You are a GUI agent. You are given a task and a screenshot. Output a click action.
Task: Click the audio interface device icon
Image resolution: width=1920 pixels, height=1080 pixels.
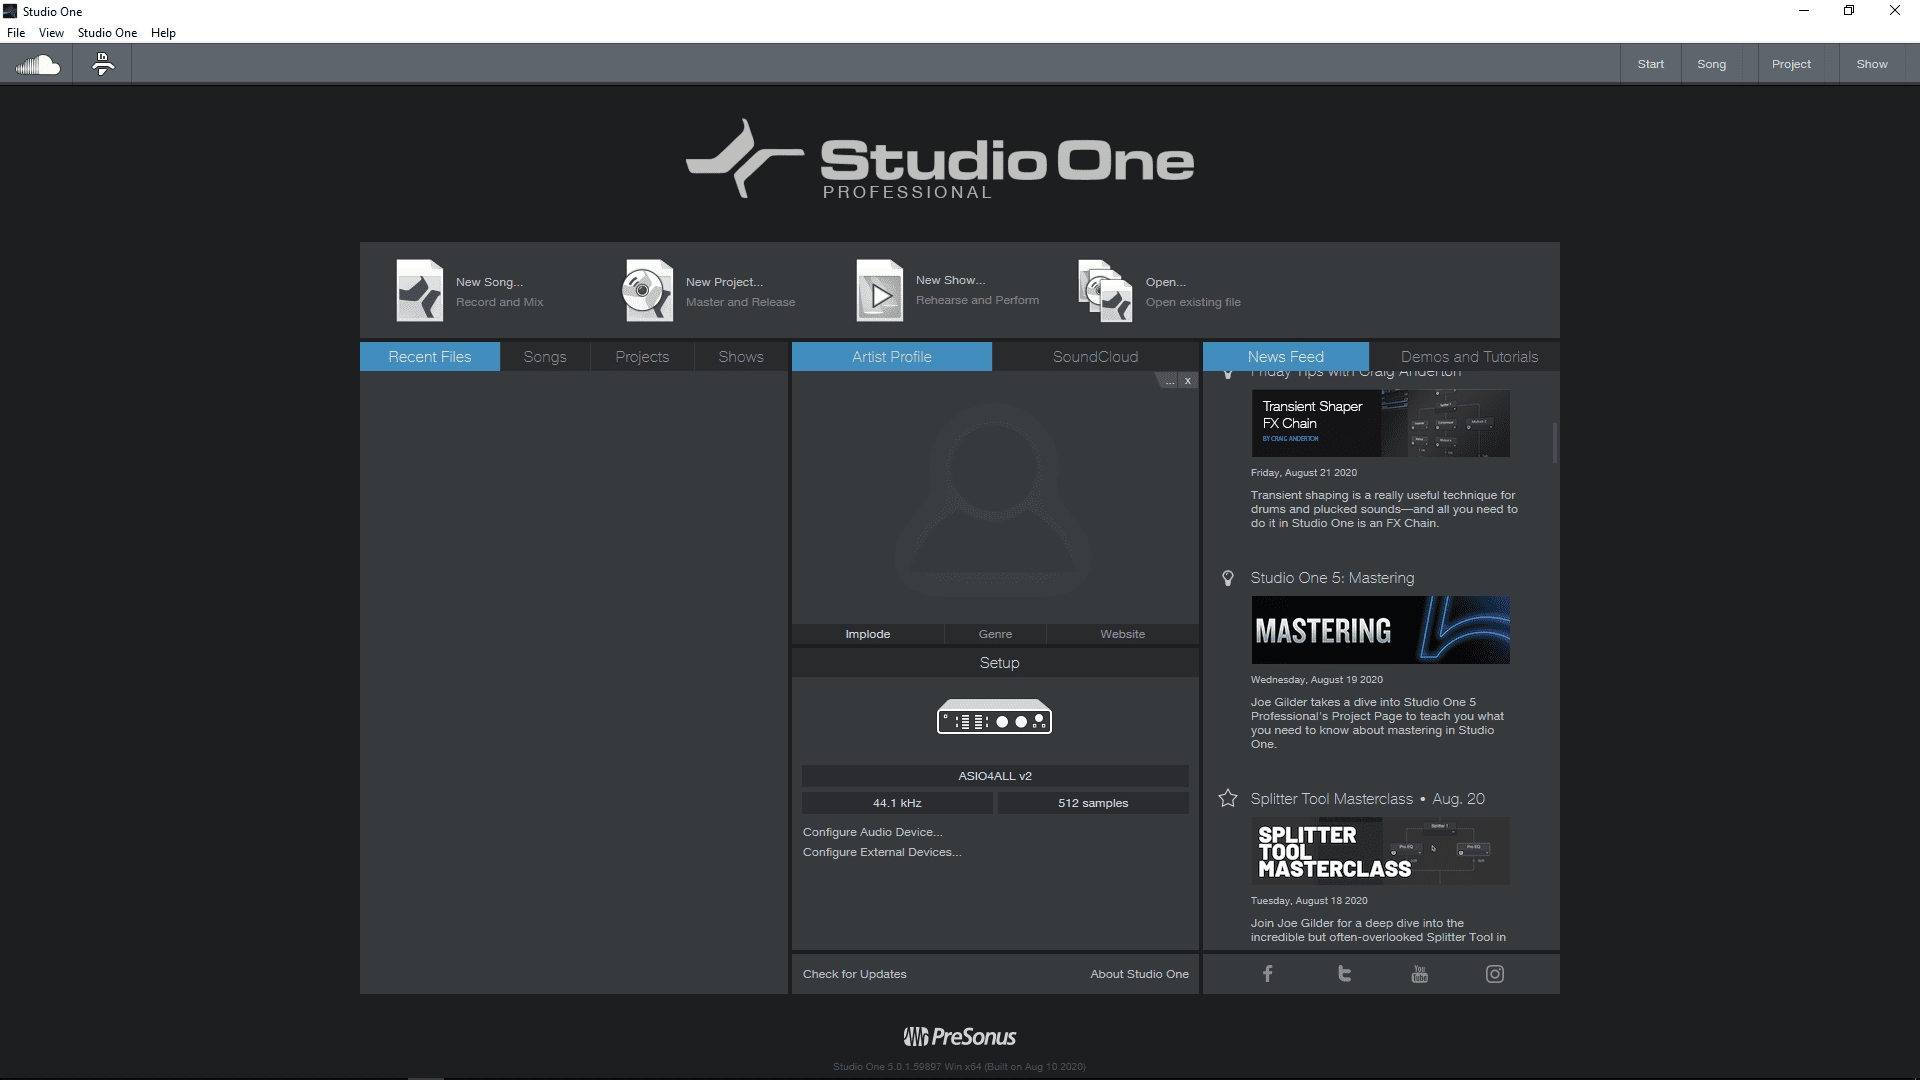tap(994, 717)
